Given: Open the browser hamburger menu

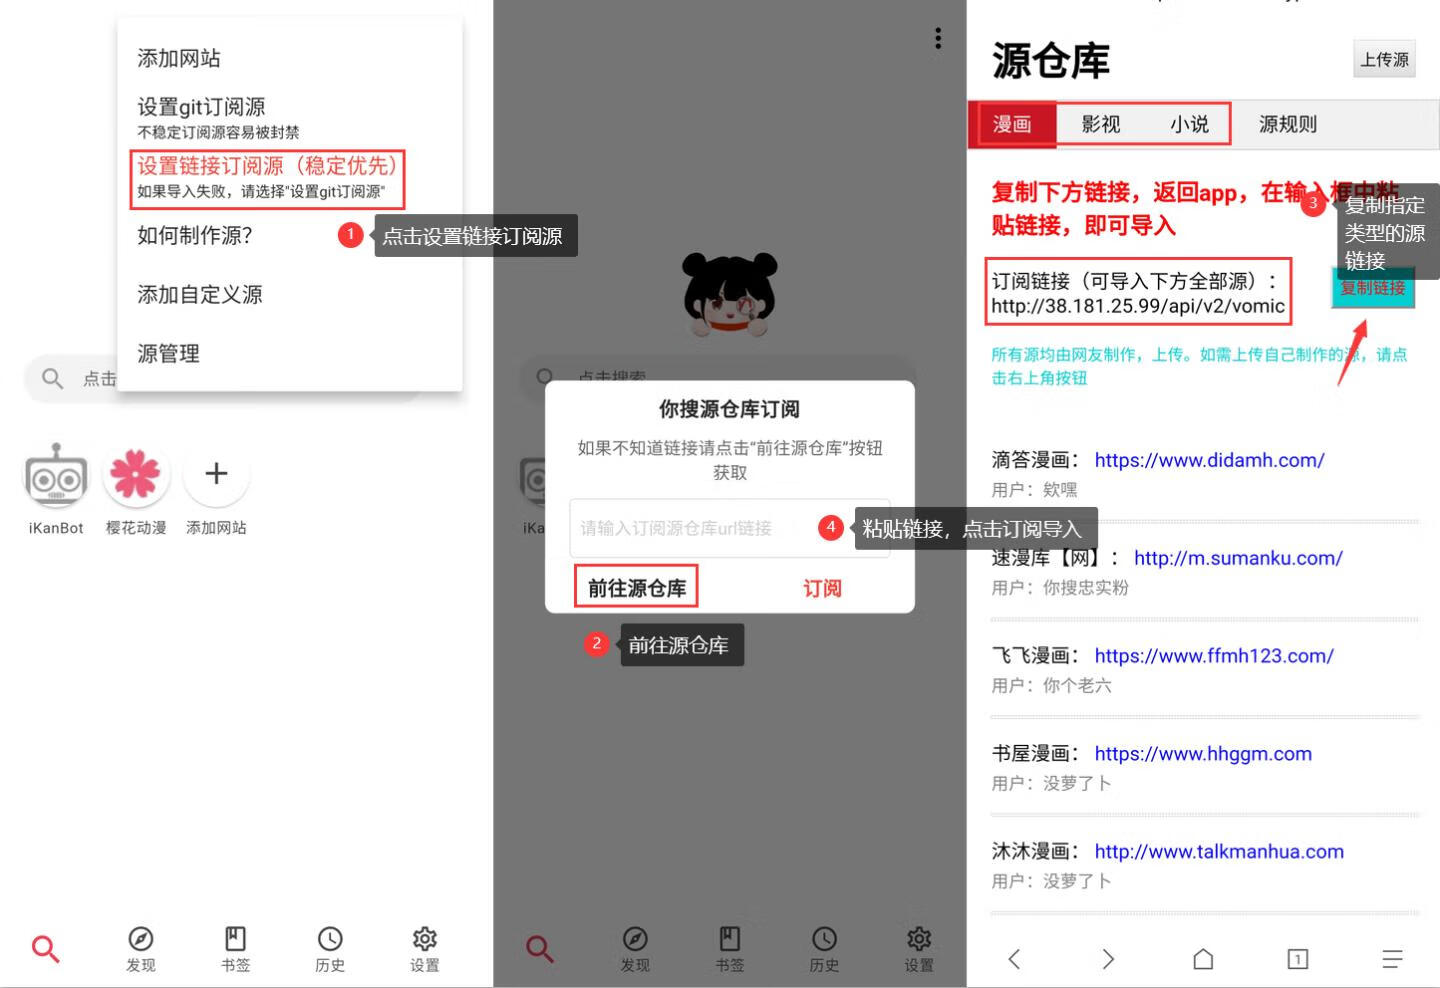Looking at the screenshot, I should click(x=1392, y=958).
